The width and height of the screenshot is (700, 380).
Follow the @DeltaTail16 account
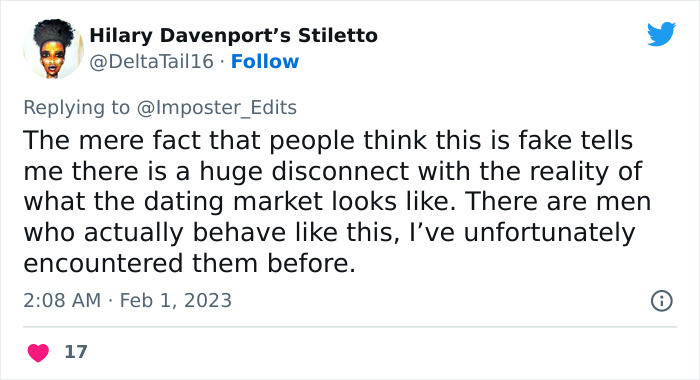coord(265,62)
